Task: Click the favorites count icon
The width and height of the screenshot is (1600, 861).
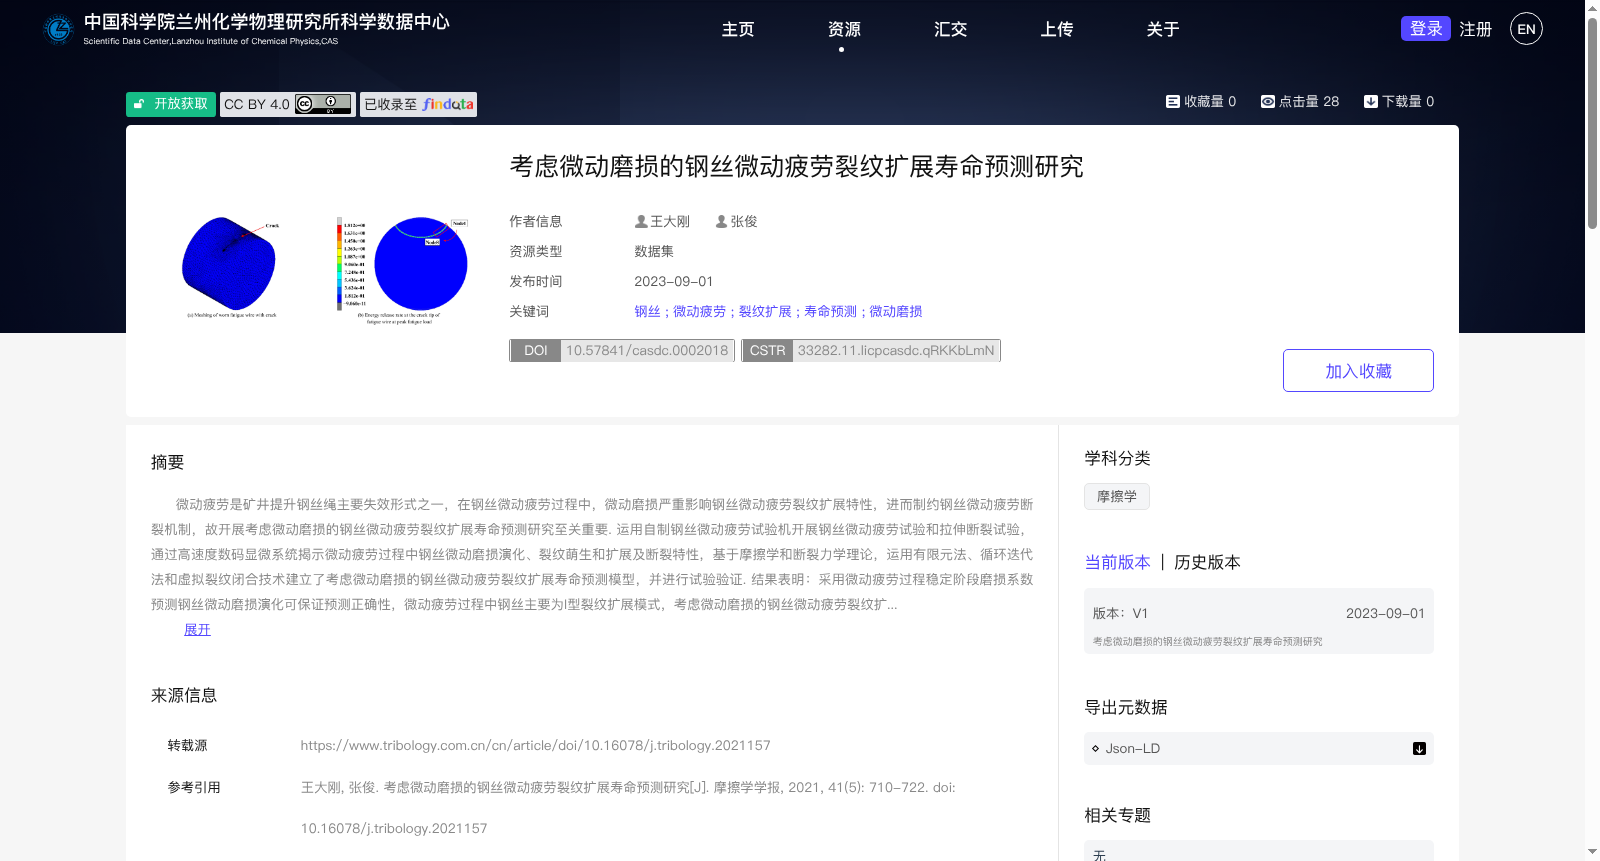Action: pyautogui.click(x=1172, y=102)
